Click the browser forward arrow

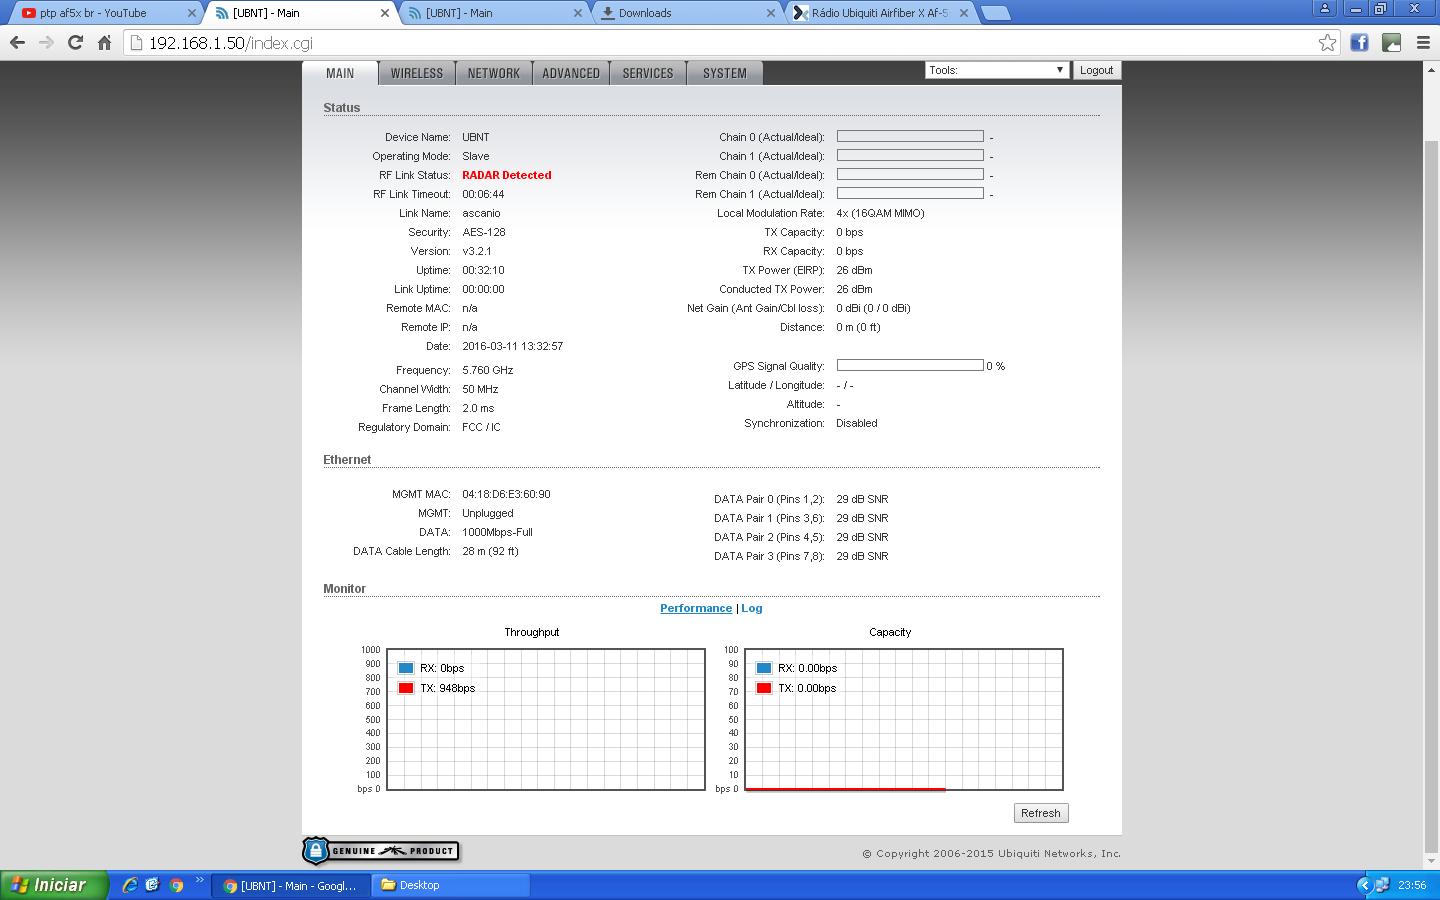tap(46, 43)
